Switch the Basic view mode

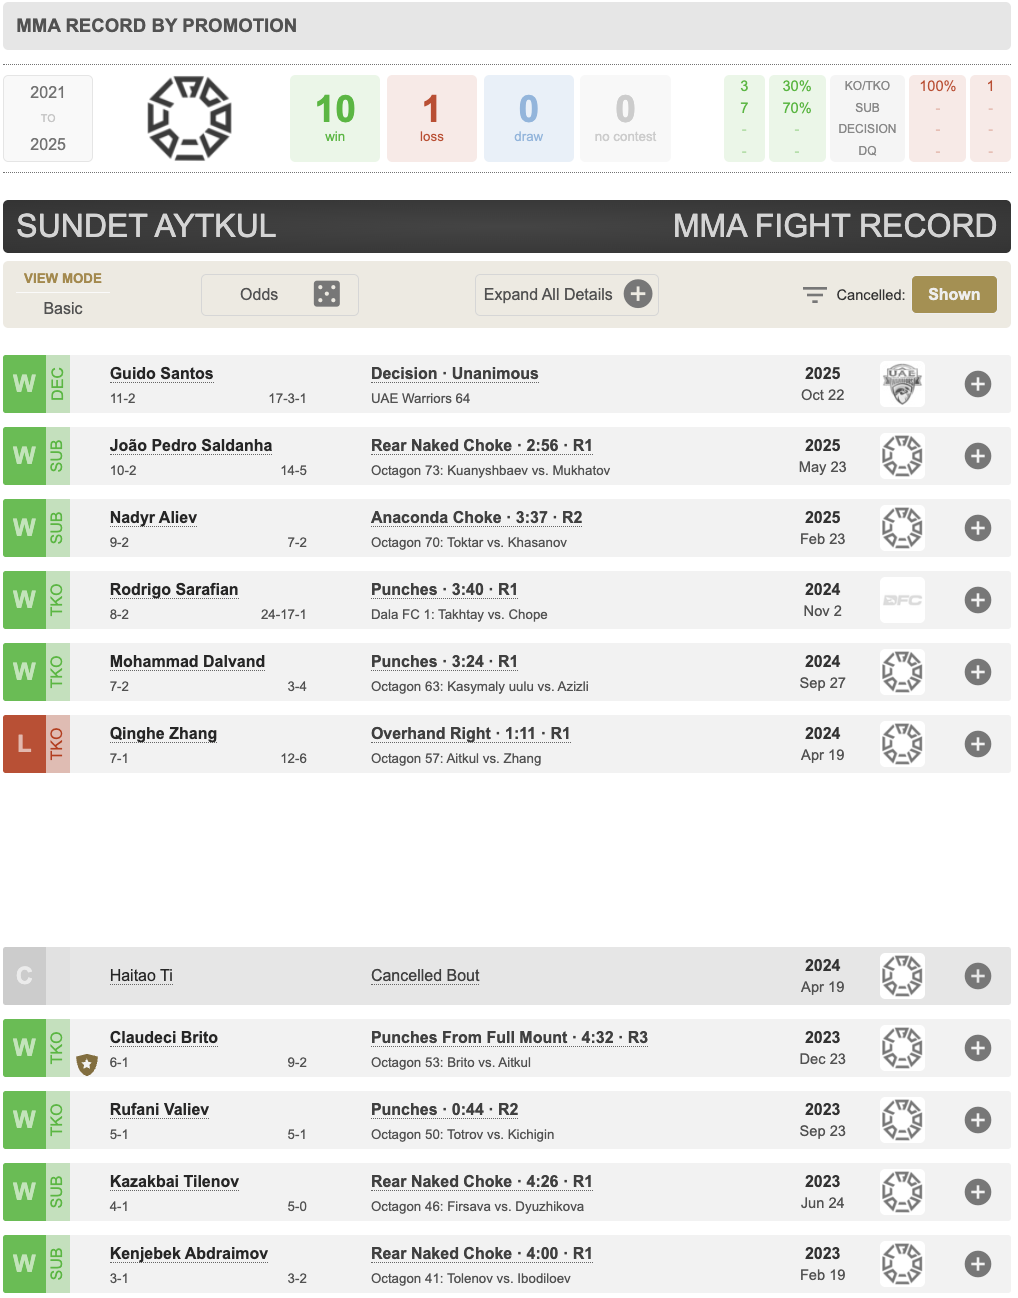pos(63,308)
